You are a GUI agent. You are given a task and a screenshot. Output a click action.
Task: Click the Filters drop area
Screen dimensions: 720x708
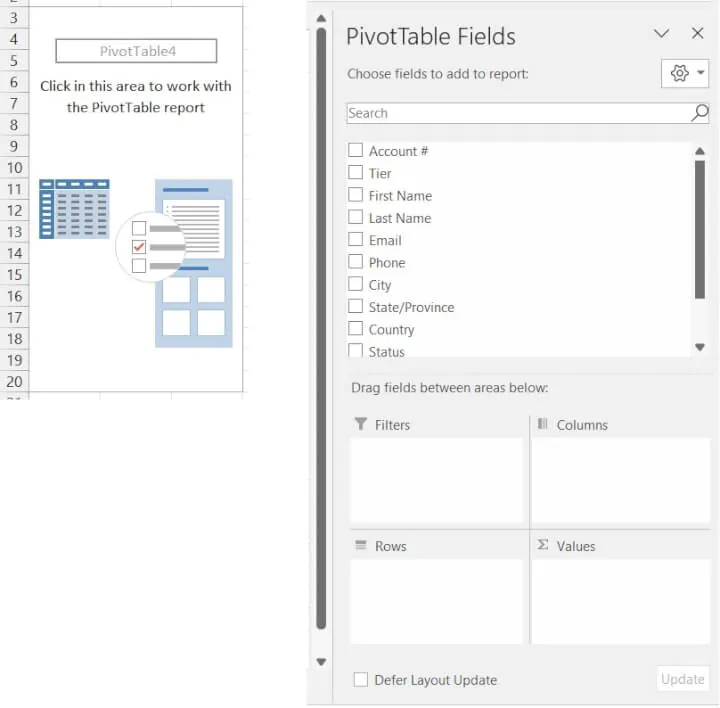(x=436, y=480)
